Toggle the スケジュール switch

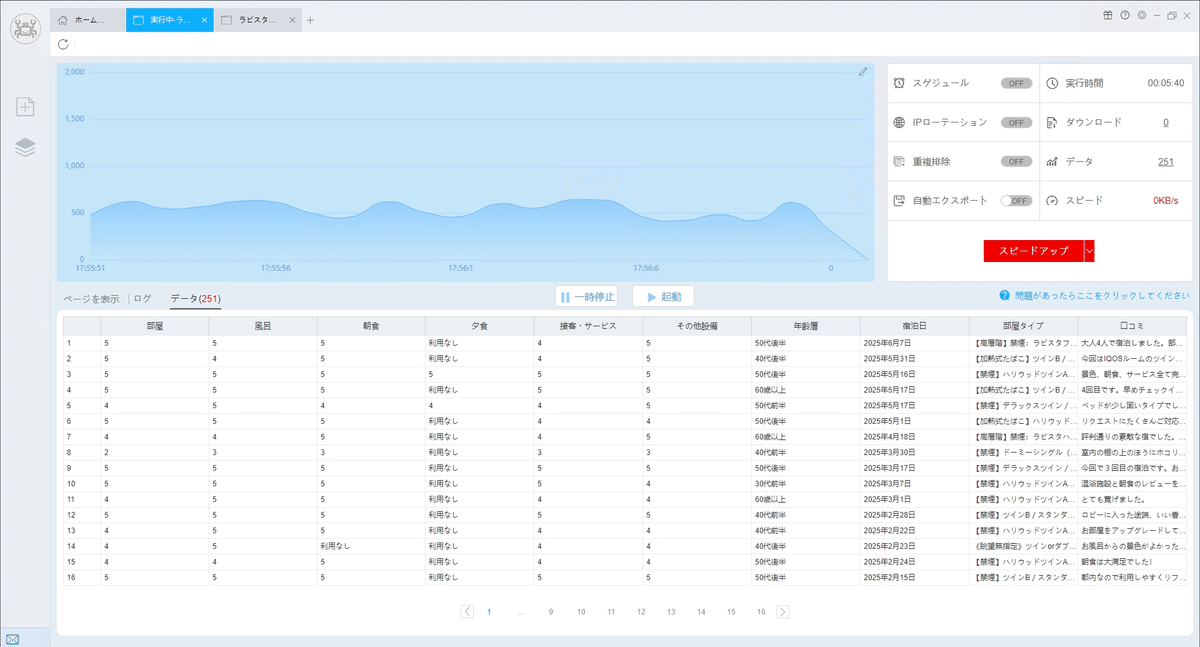1016,83
